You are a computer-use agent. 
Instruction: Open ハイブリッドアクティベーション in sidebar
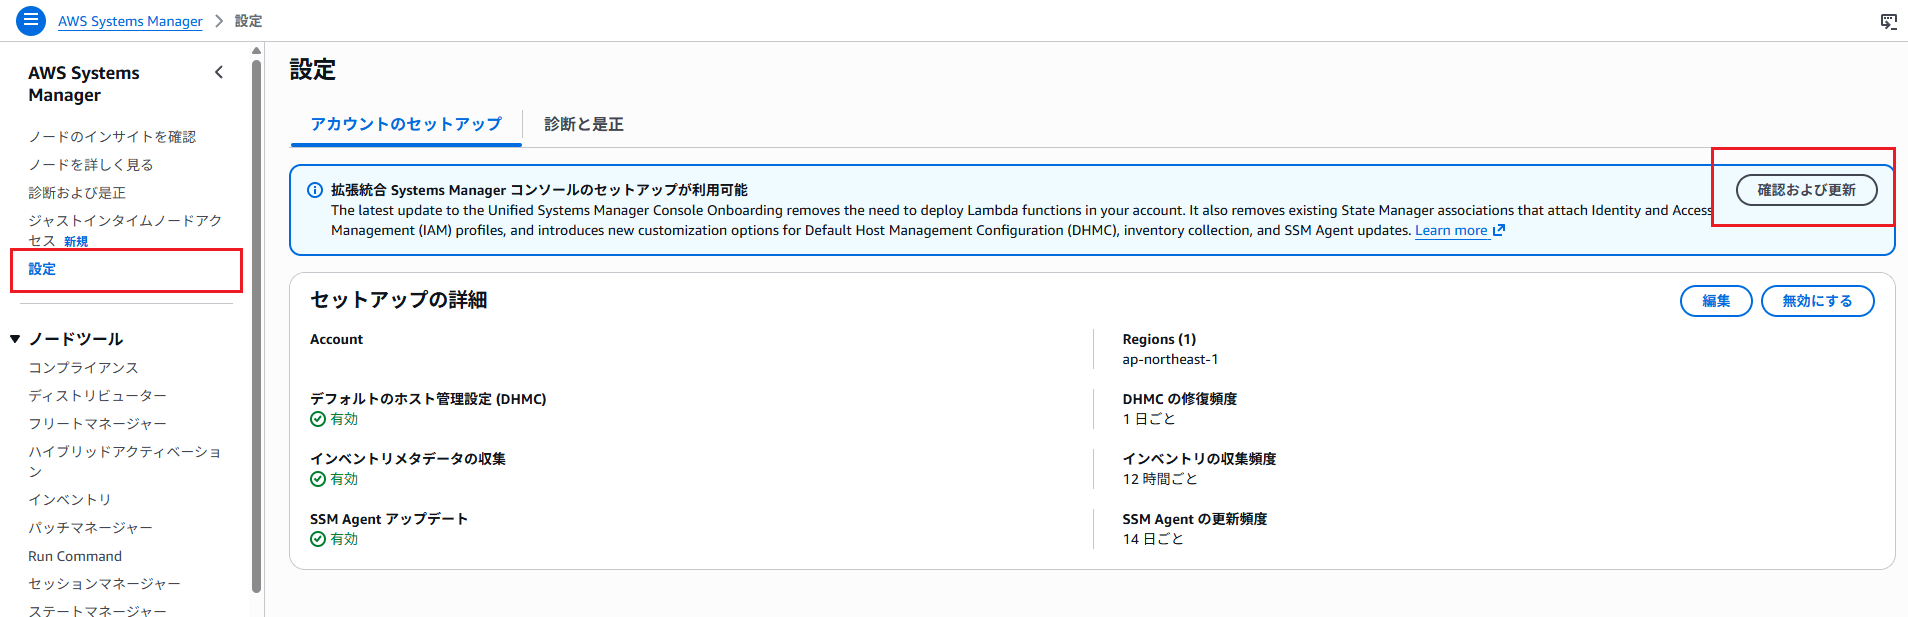[125, 461]
